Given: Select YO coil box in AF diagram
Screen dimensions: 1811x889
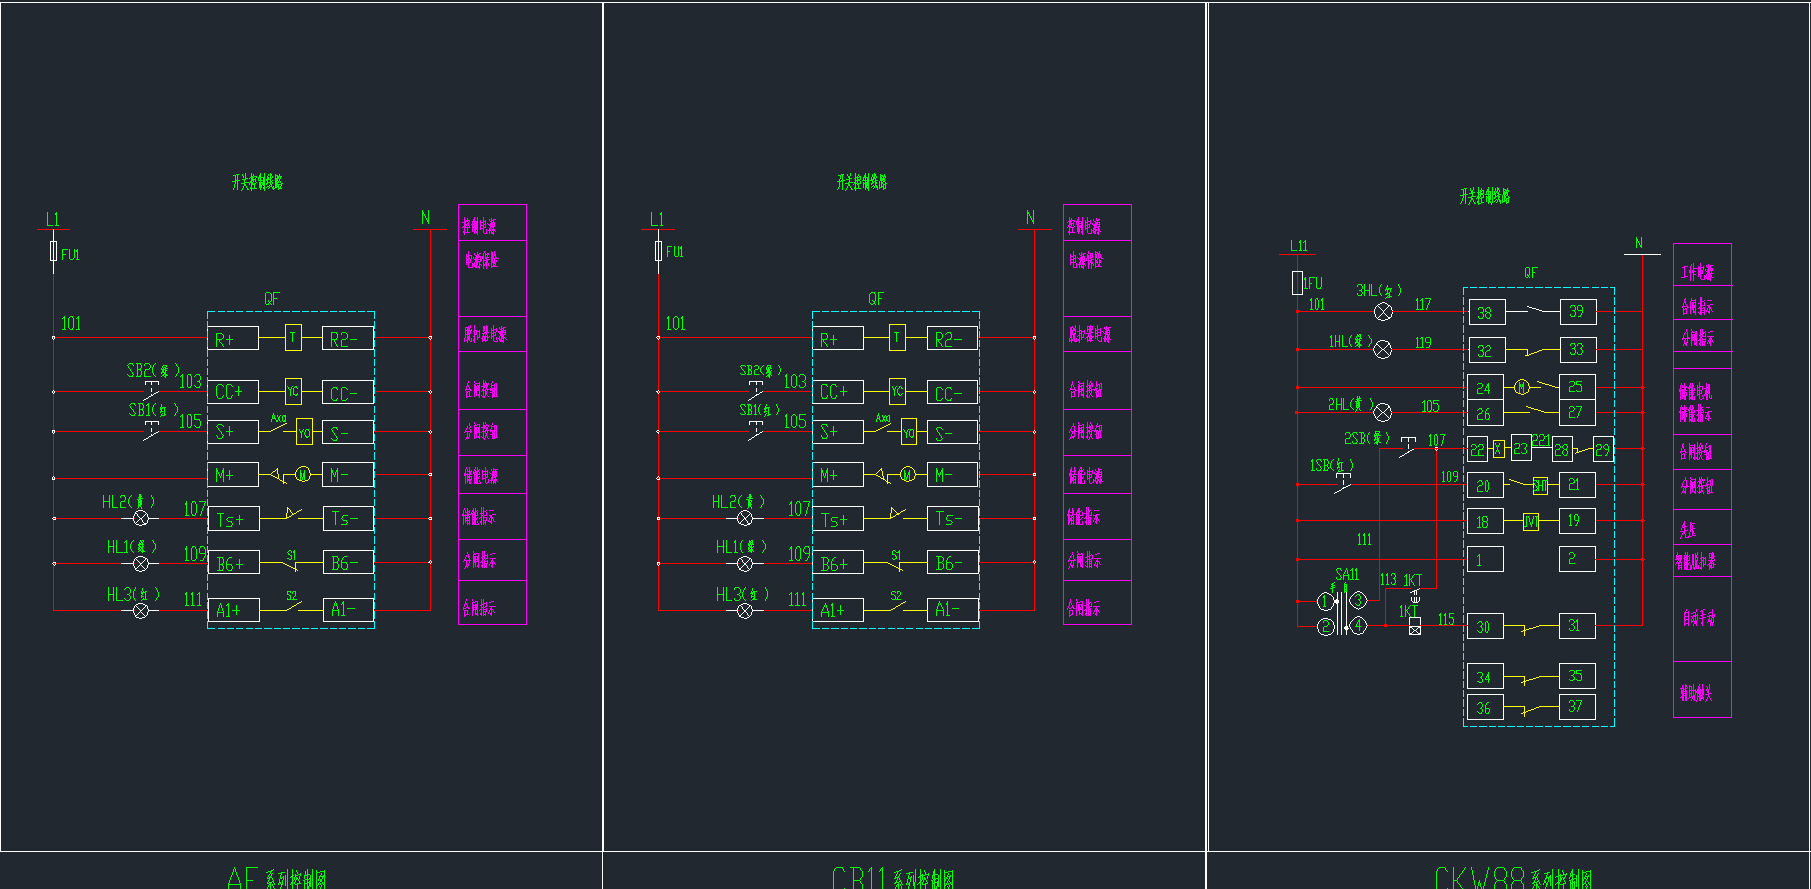Looking at the screenshot, I should [304, 432].
